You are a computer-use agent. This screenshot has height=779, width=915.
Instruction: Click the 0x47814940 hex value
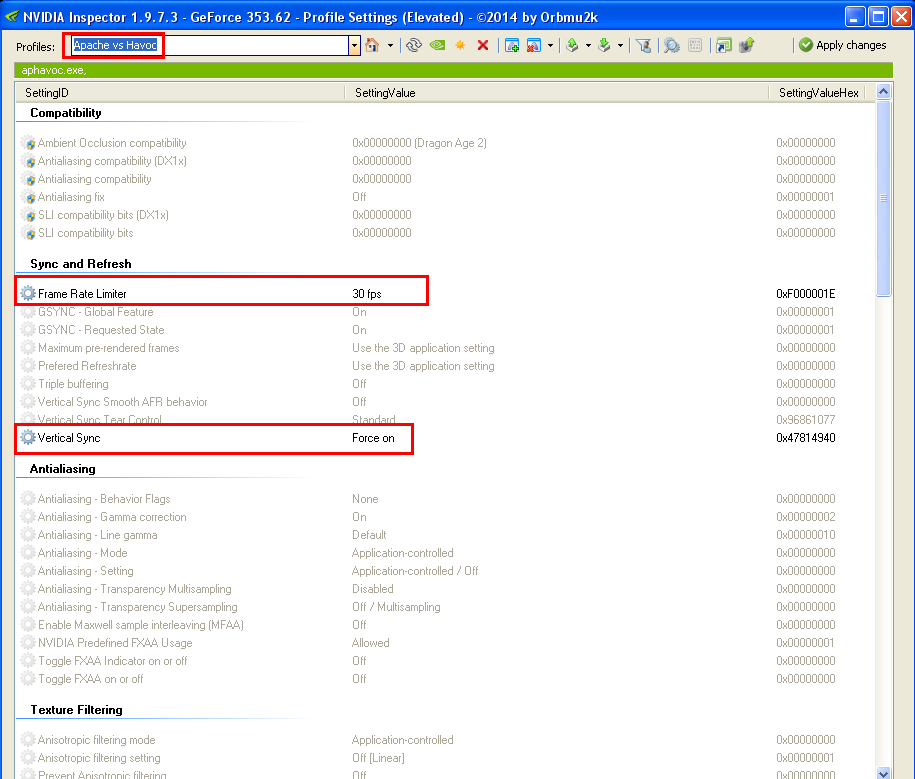point(805,438)
